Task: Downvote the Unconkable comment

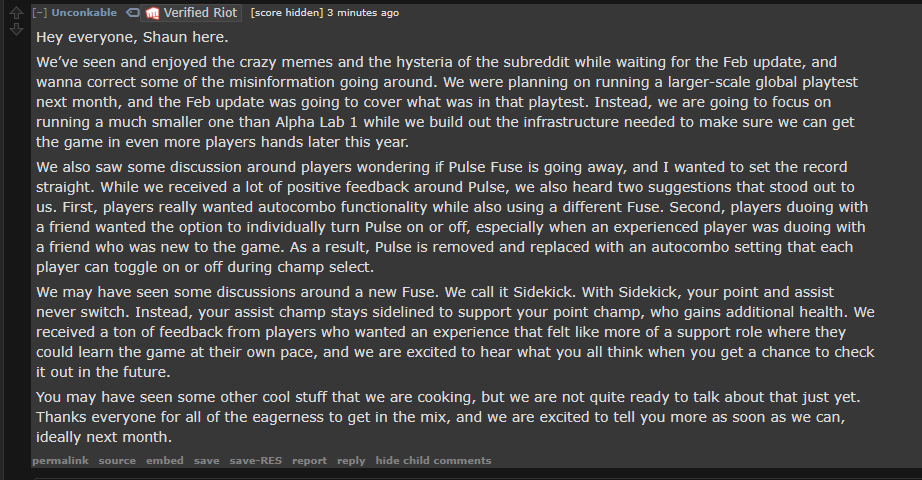Action: click(x=16, y=29)
